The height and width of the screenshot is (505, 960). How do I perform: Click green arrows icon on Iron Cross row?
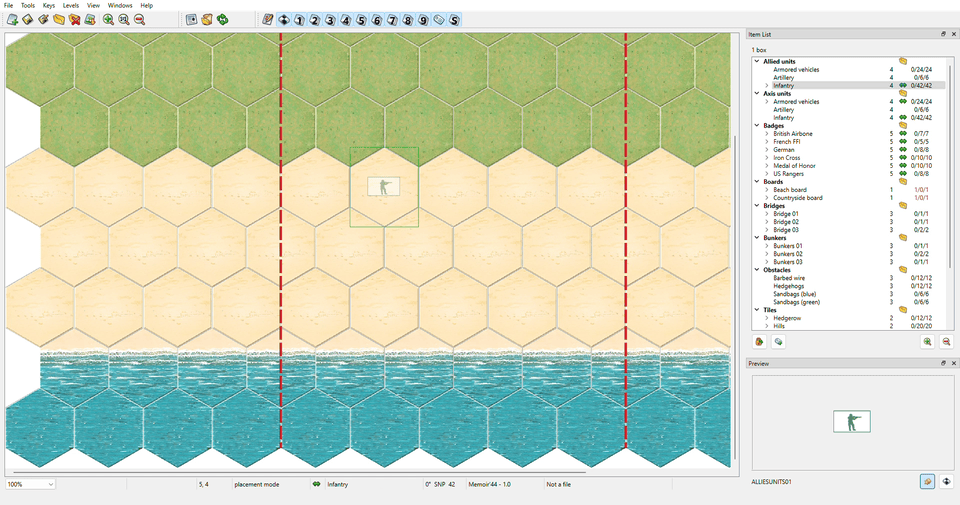(902, 157)
